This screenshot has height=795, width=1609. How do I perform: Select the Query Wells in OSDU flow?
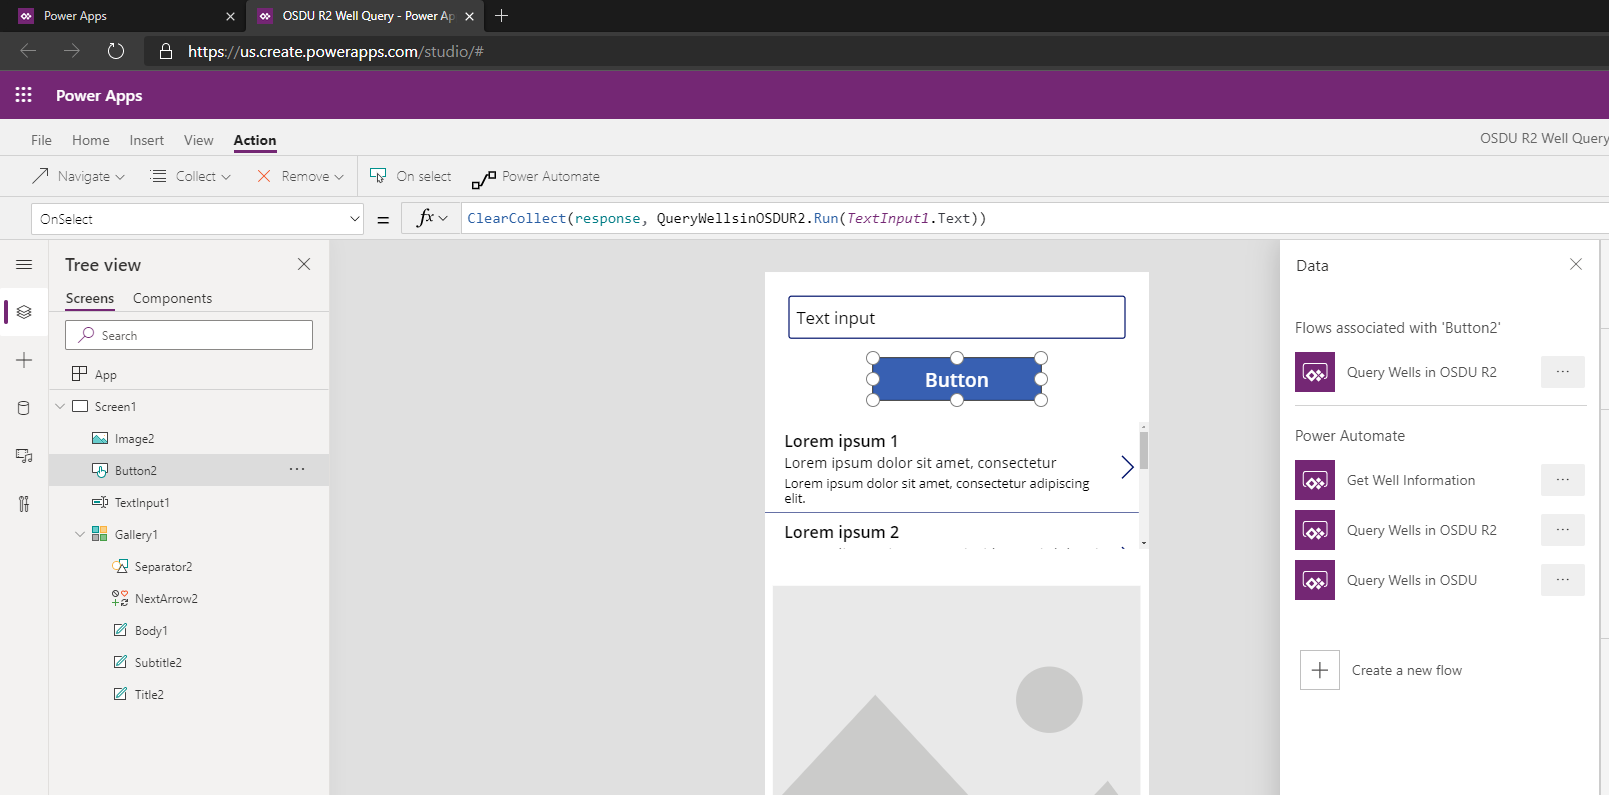pyautogui.click(x=1411, y=580)
